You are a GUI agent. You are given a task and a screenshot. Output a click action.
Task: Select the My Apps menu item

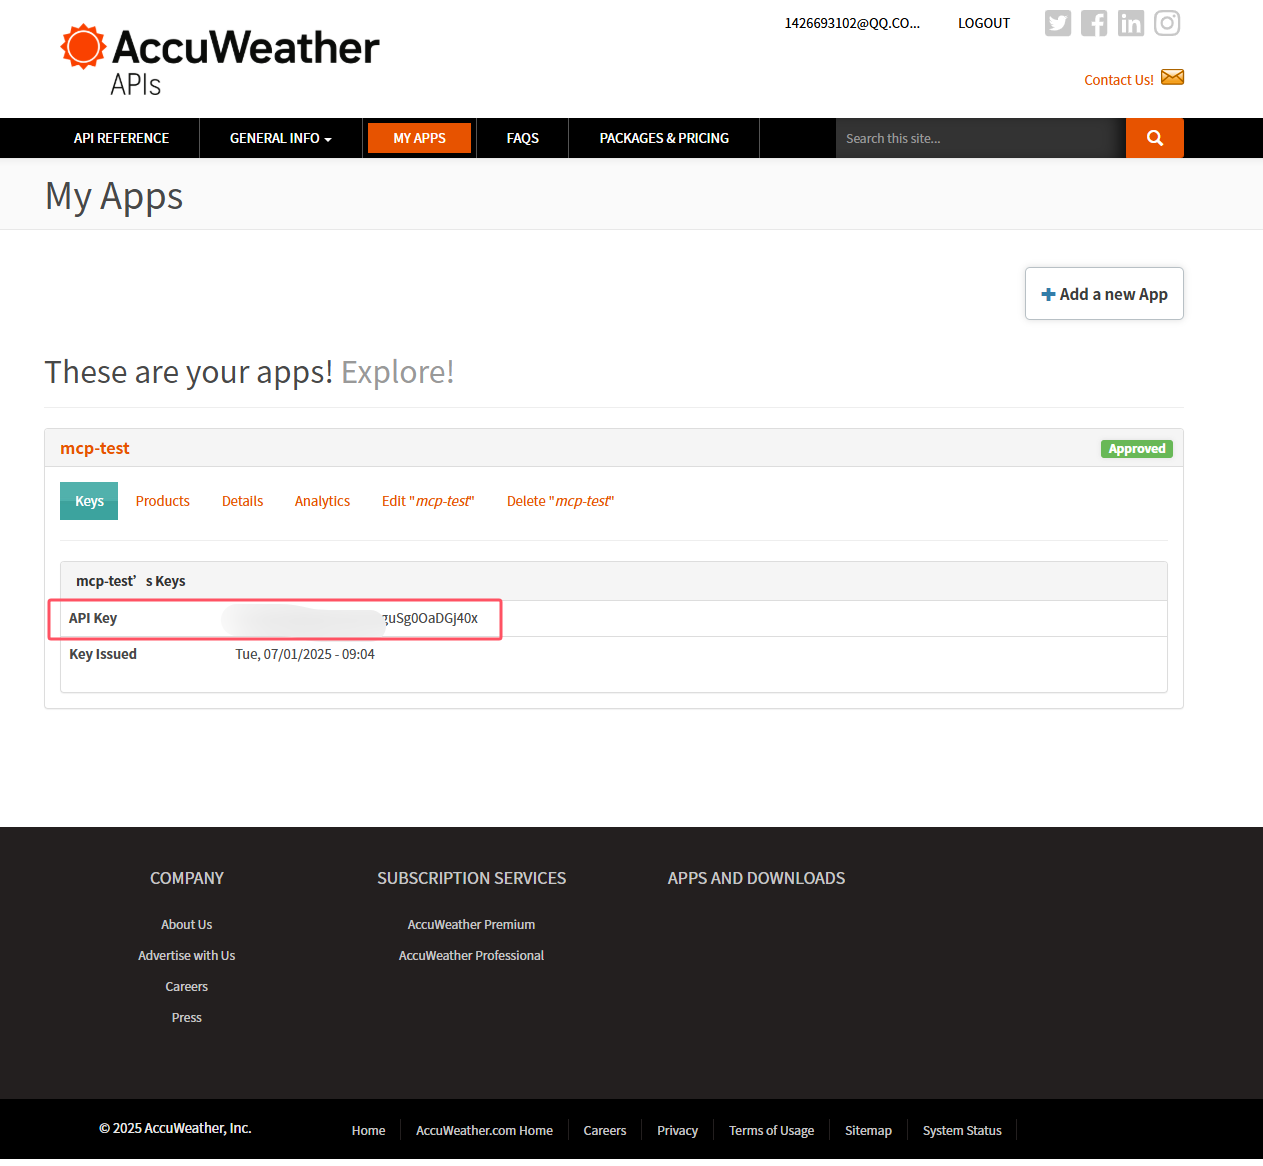[x=419, y=138]
